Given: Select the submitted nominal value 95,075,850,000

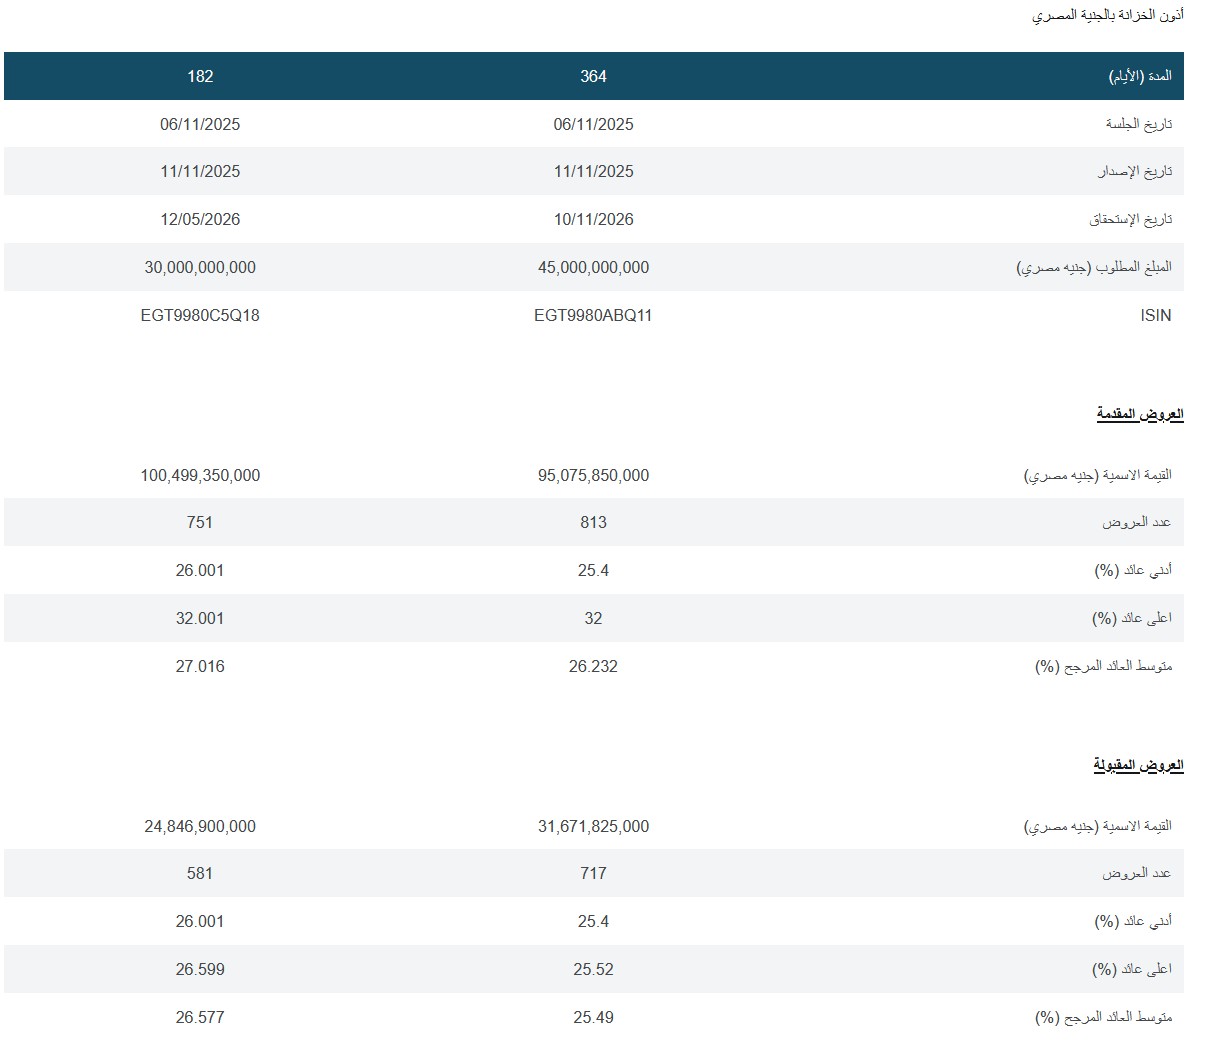Looking at the screenshot, I should coord(593,475).
